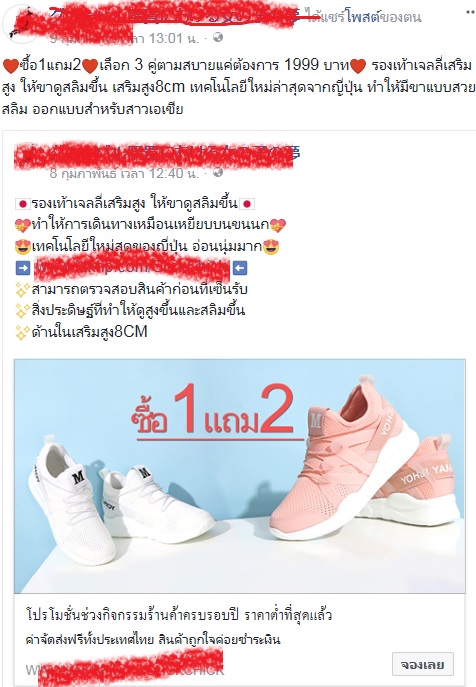Click the ซื้อ1แถม2 banner text in image
Image resolution: width=476 pixels, height=687 pixels.
[x=213, y=412]
